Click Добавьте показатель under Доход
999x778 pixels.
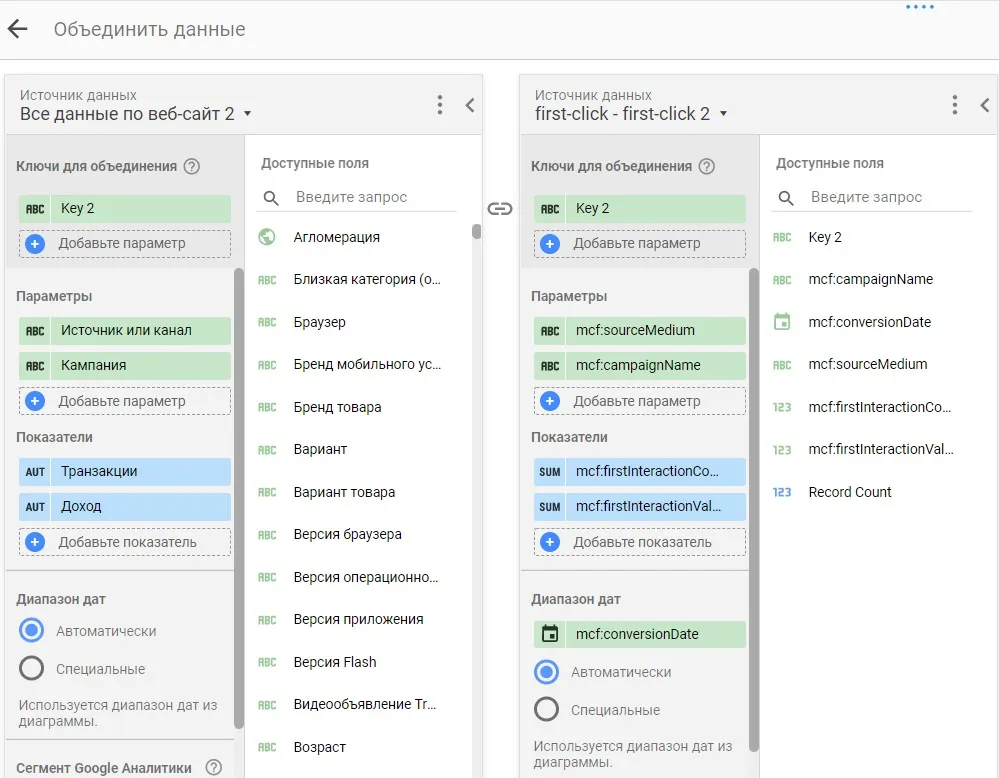click(125, 542)
